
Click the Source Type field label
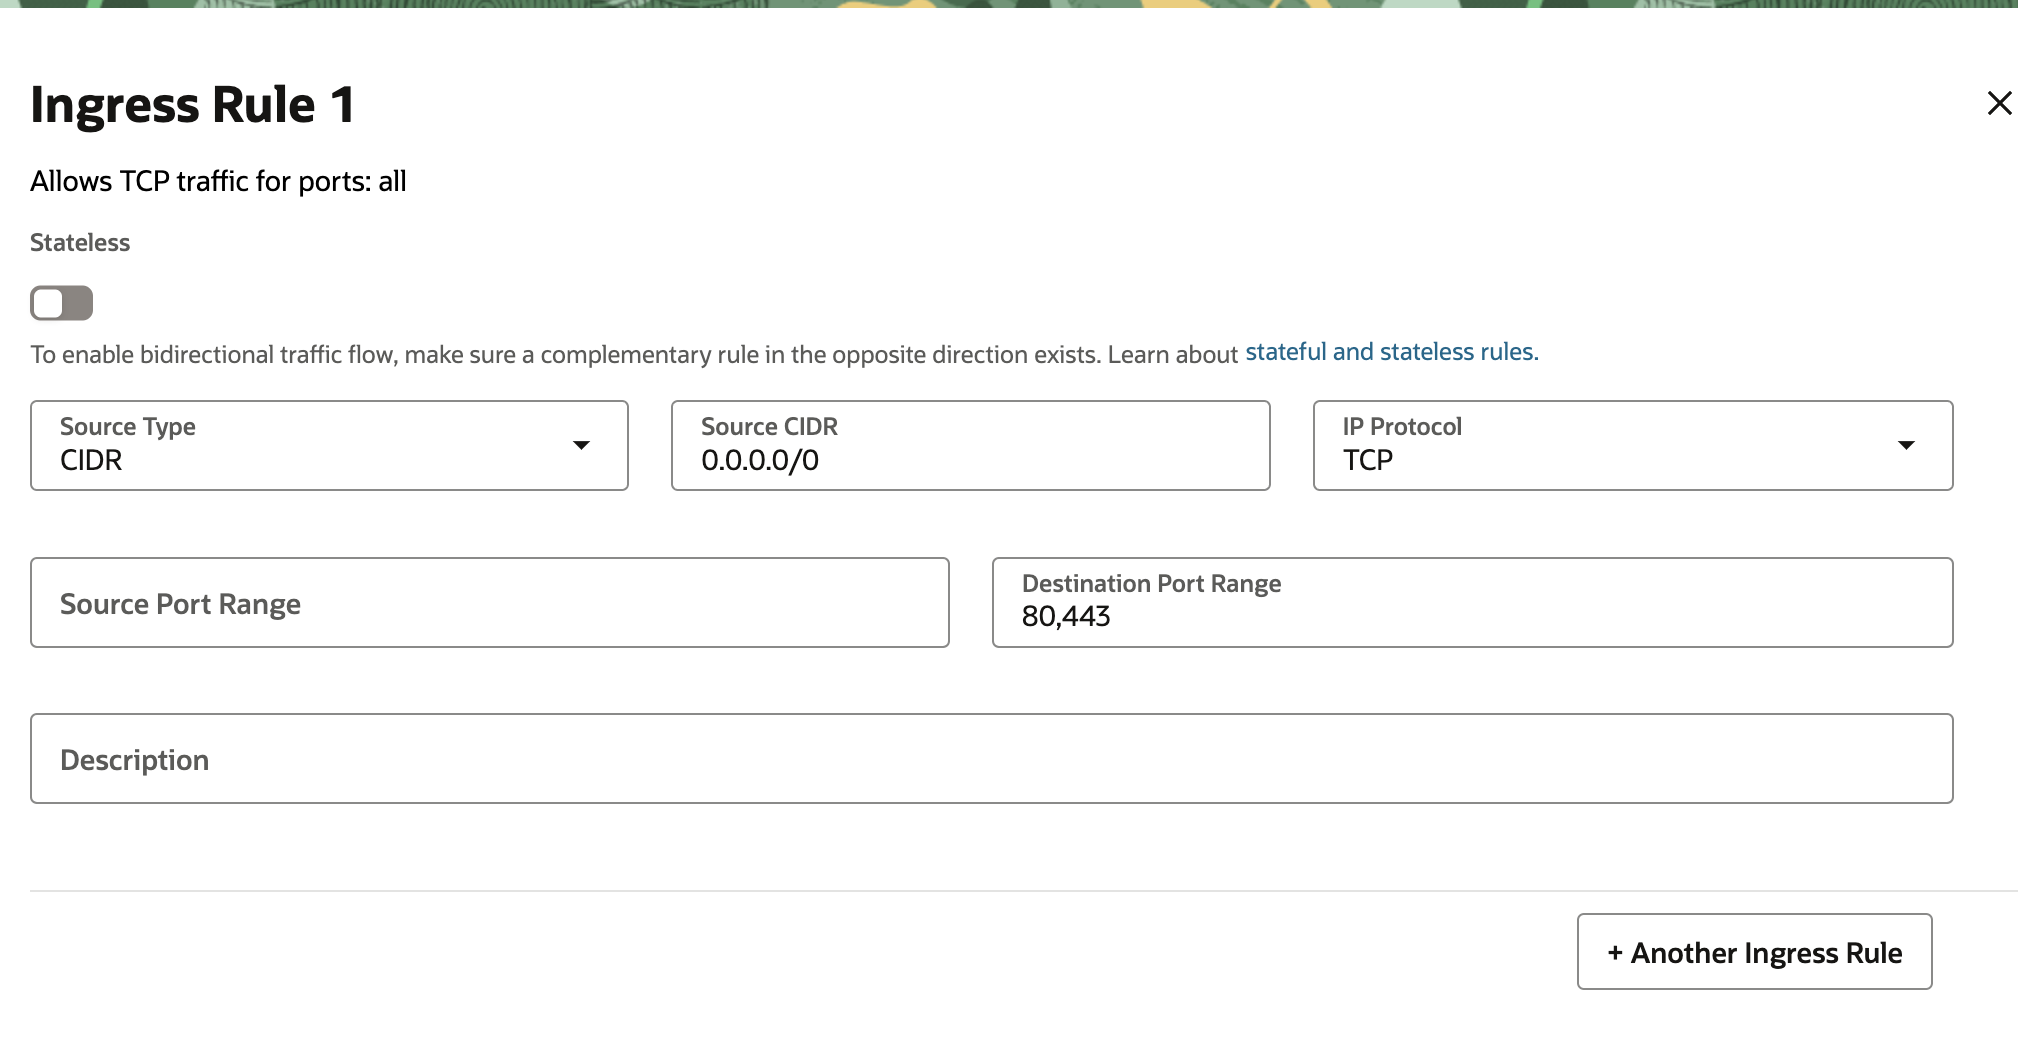click(128, 427)
